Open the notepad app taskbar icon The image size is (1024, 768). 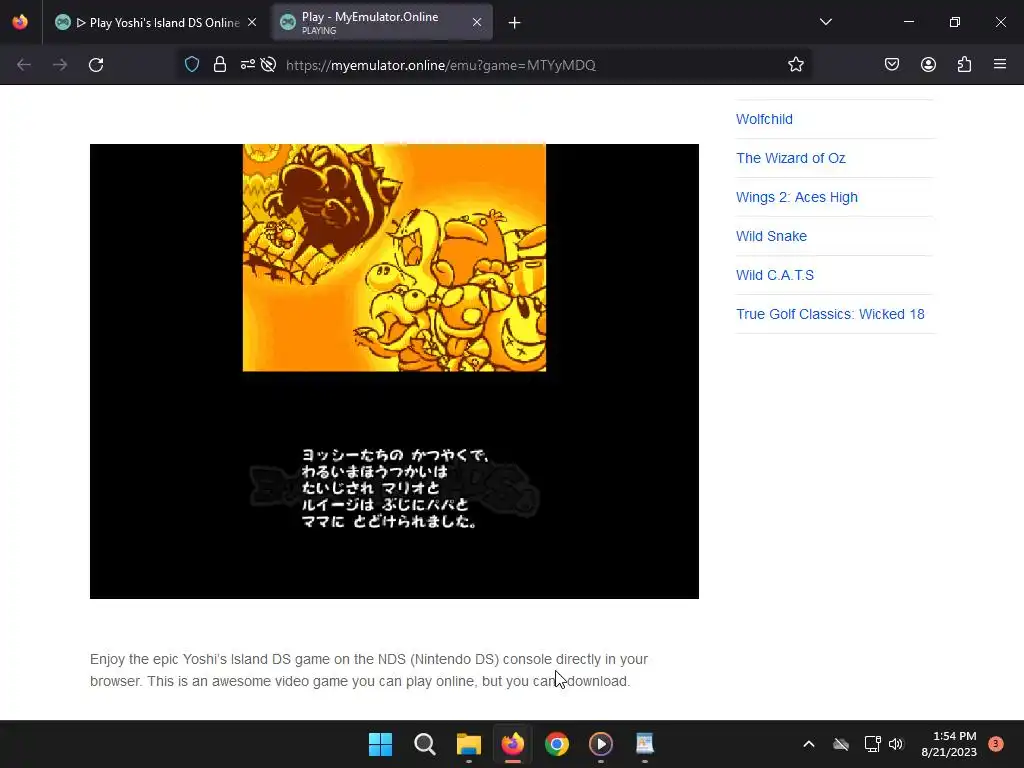[645, 744]
